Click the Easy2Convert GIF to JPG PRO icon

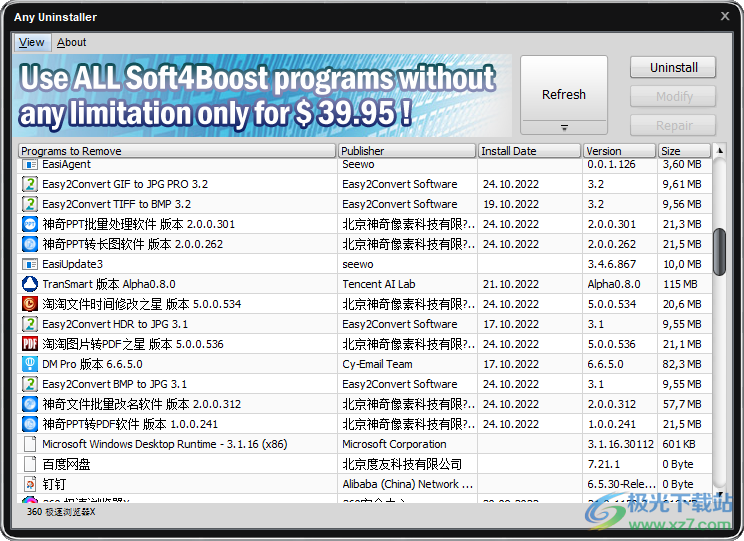point(30,184)
